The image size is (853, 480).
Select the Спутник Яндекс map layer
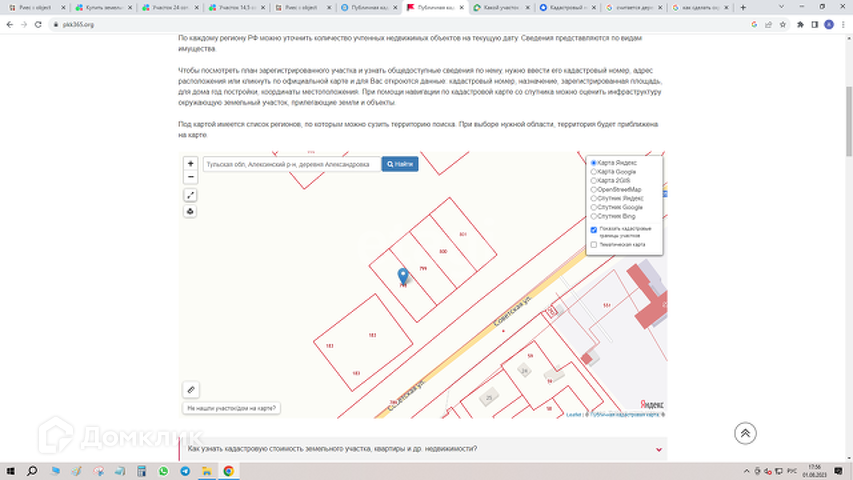594,198
